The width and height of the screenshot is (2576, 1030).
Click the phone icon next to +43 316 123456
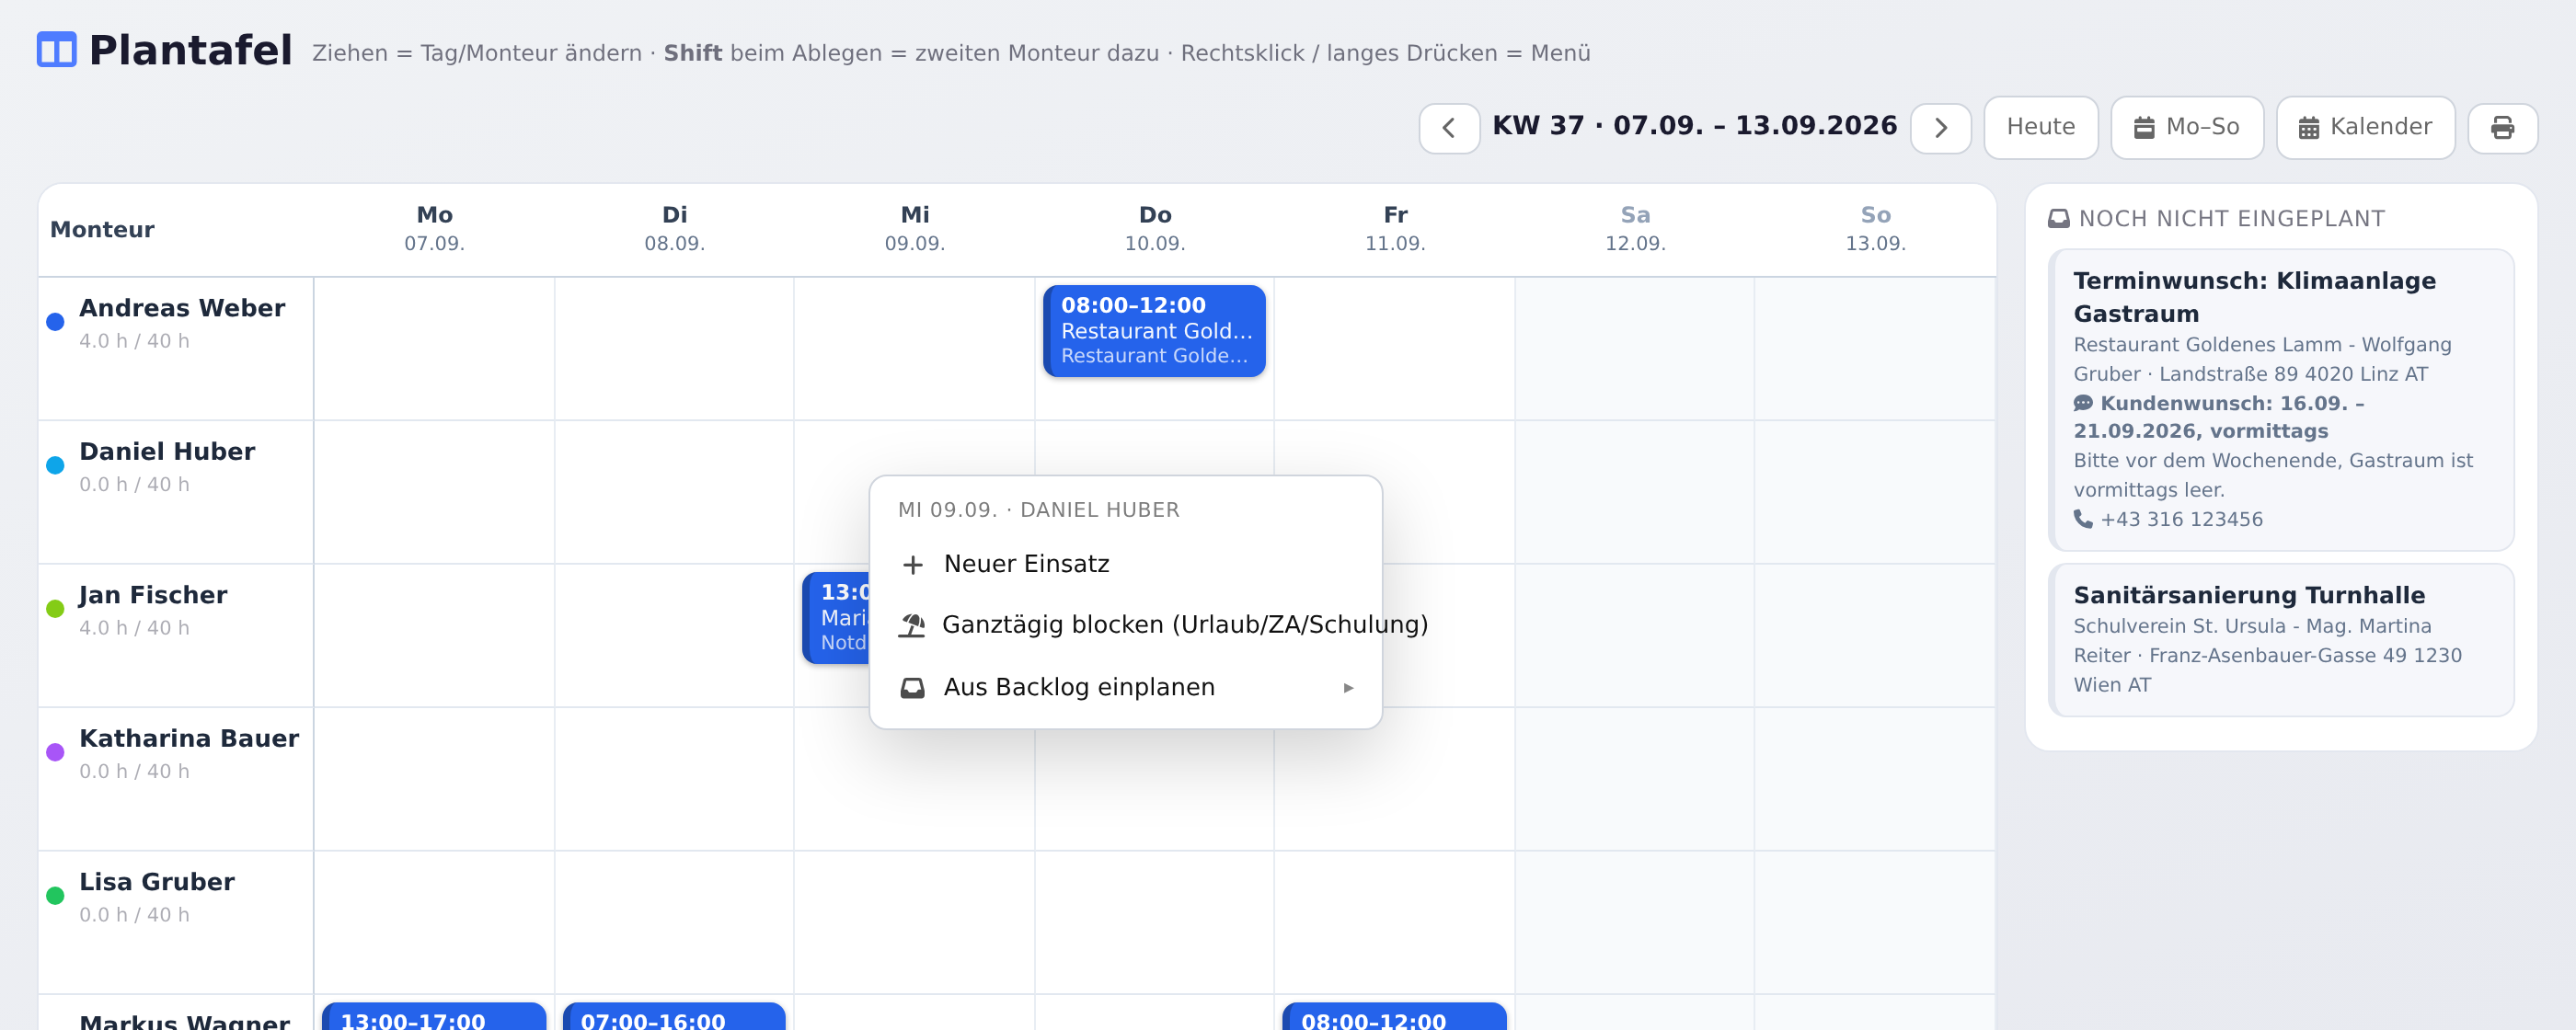click(2083, 519)
